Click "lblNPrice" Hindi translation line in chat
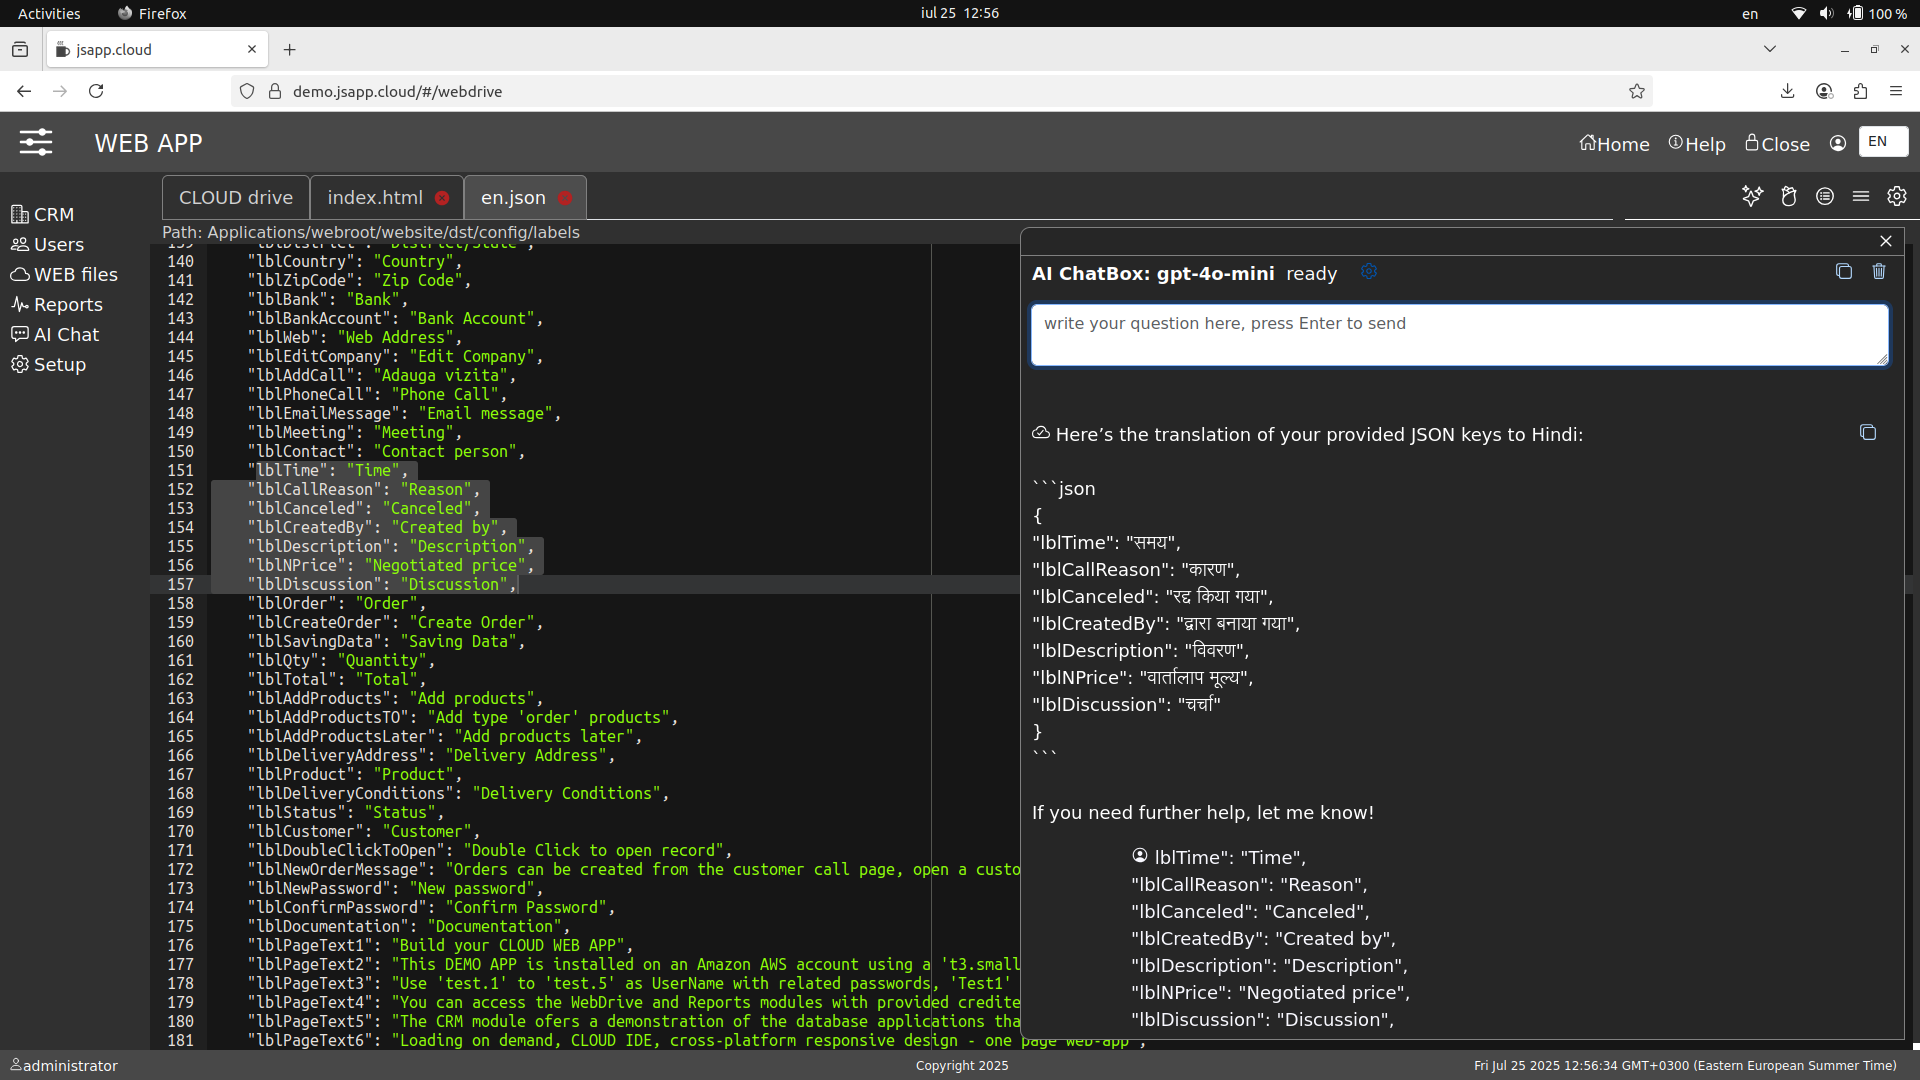Screen dimensions: 1920x1080 tap(1142, 678)
